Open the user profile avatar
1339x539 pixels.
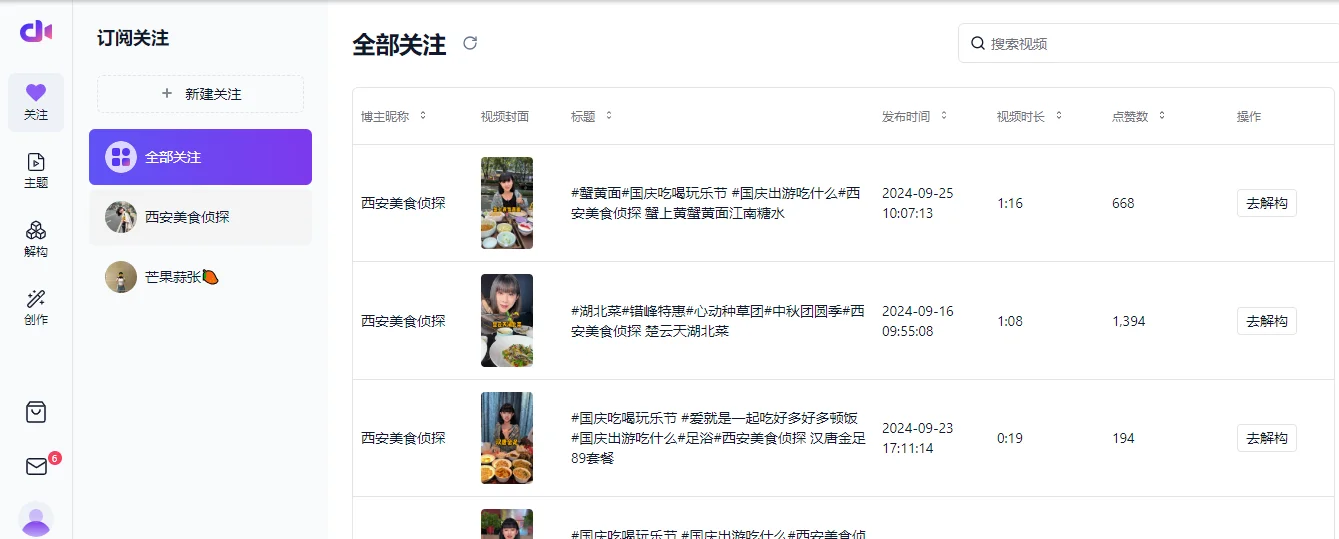pyautogui.click(x=36, y=520)
